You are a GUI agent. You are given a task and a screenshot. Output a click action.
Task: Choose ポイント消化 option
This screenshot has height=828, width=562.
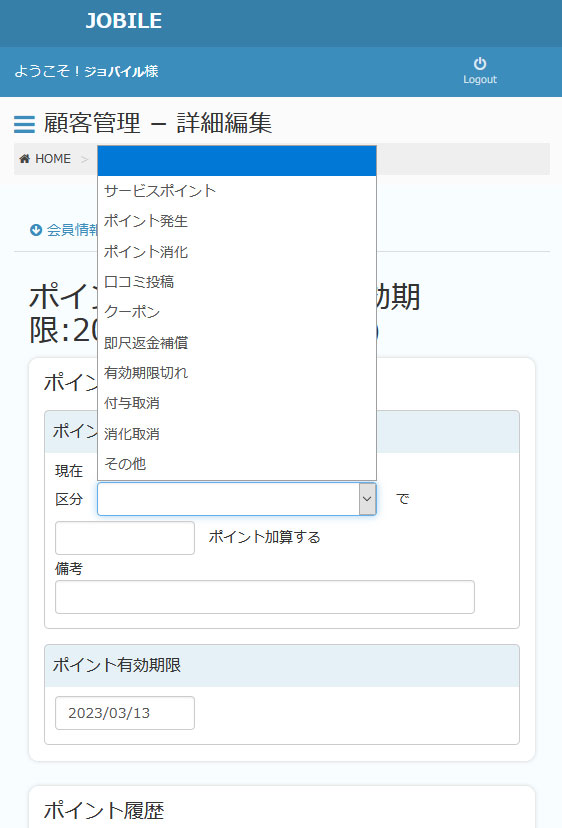pyautogui.click(x=237, y=251)
